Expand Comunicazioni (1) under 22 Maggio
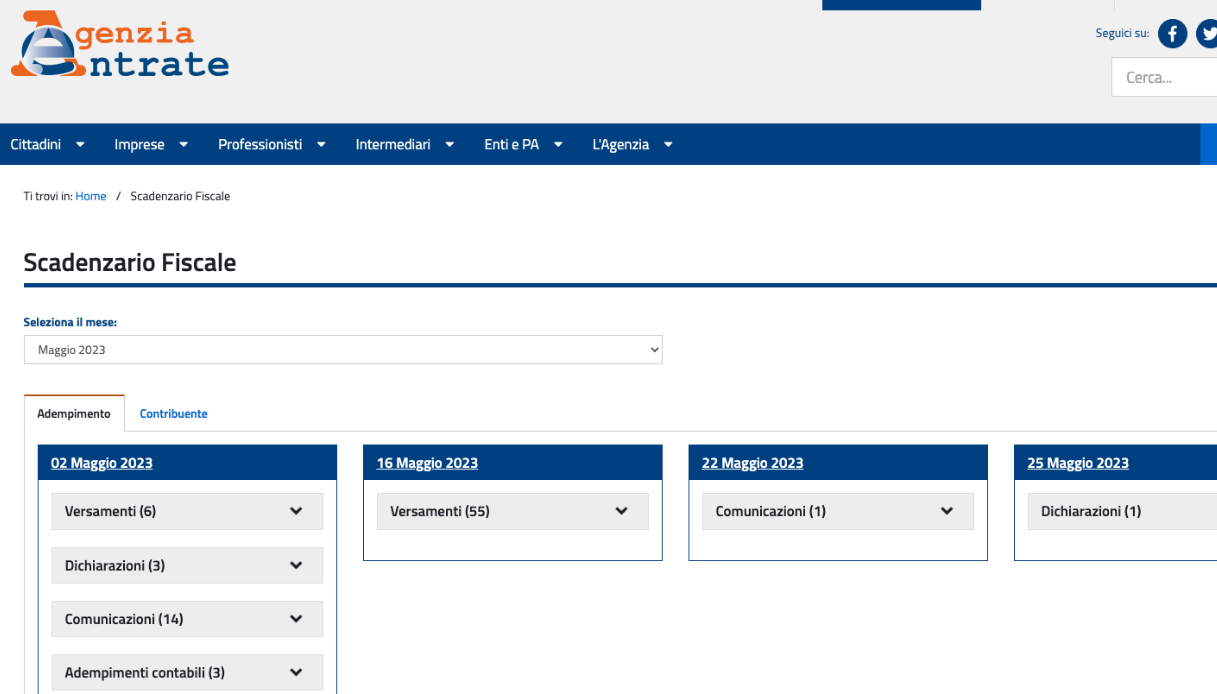 [837, 511]
